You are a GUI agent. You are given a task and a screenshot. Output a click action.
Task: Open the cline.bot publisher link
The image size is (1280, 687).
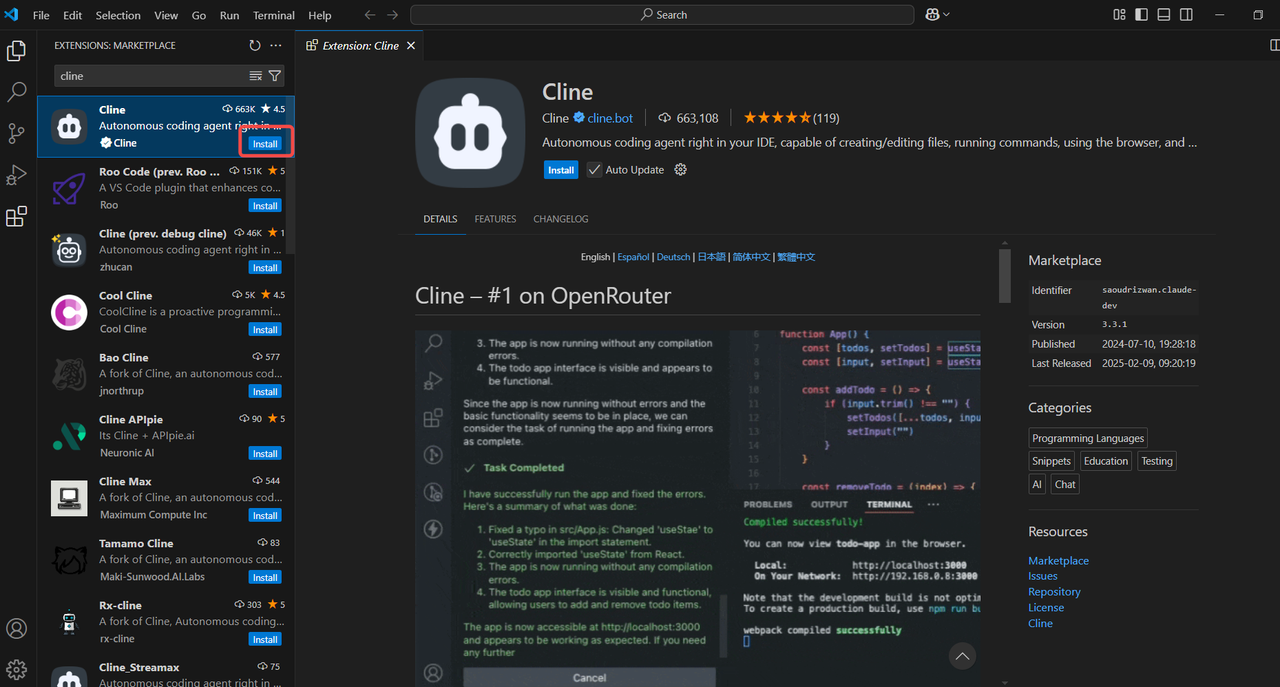tap(610, 118)
